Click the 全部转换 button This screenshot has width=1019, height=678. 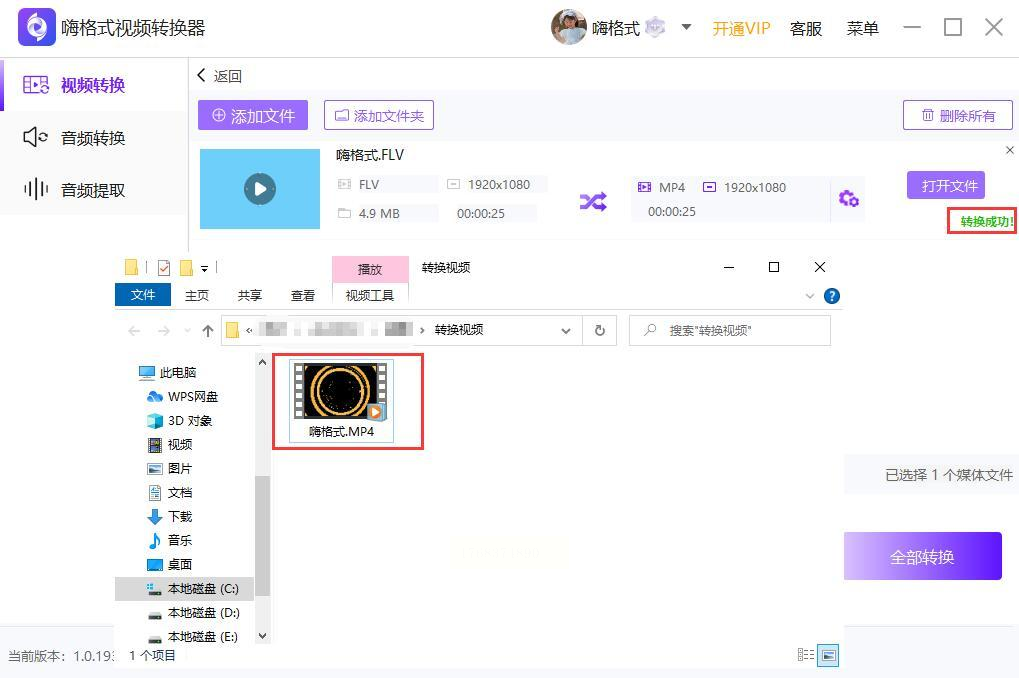coord(922,556)
